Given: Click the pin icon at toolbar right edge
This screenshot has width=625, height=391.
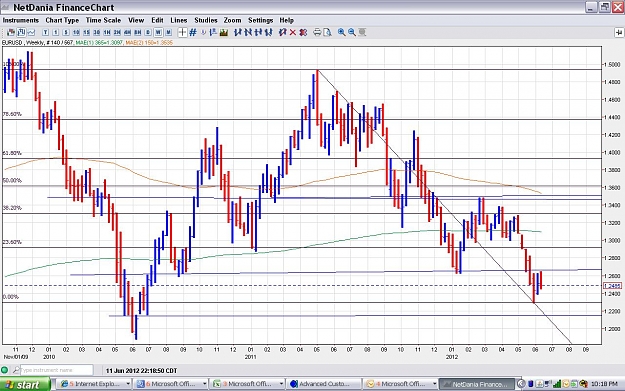Looking at the screenshot, I should [619, 32].
